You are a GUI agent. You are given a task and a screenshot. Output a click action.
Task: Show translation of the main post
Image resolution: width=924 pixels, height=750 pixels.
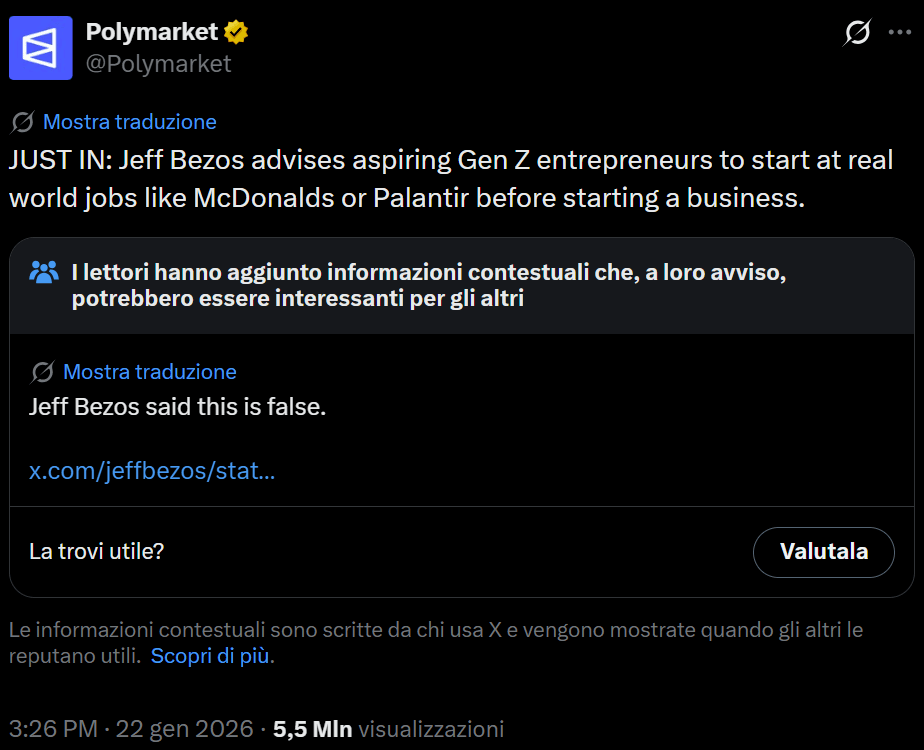point(129,122)
